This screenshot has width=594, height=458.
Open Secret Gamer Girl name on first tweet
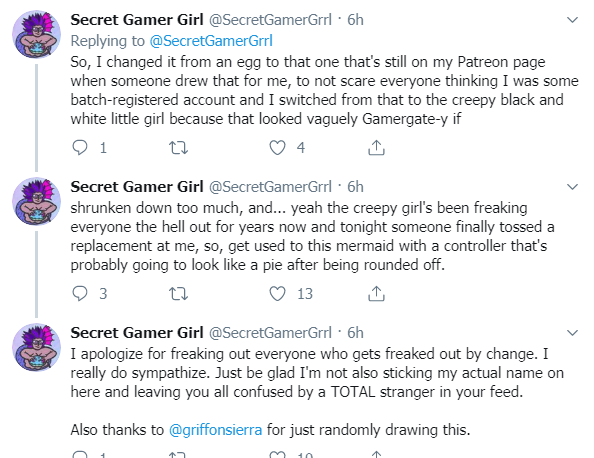137,20
